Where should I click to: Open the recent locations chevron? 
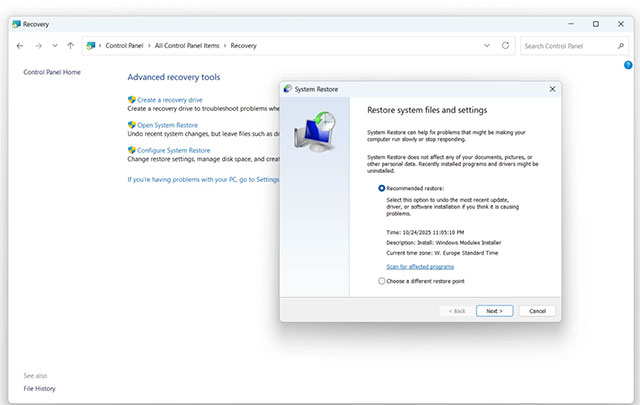coord(55,46)
